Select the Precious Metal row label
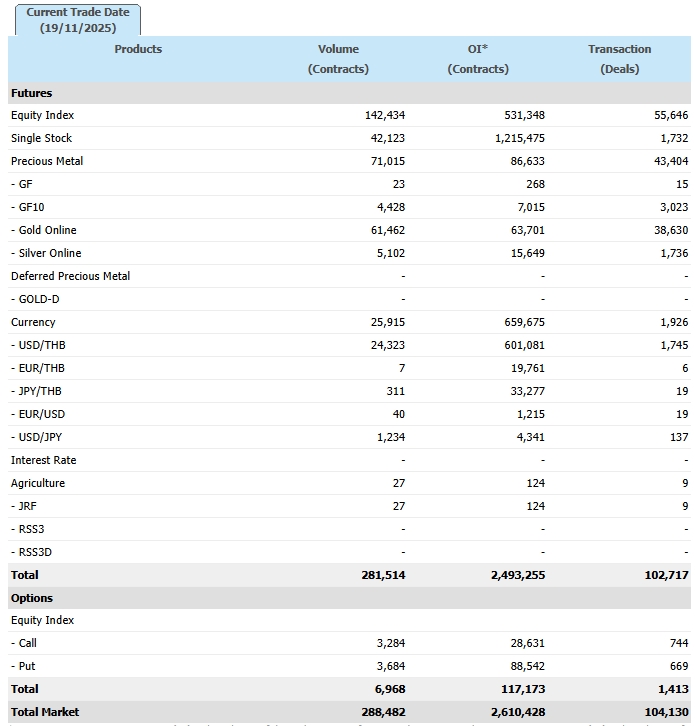 (47, 161)
